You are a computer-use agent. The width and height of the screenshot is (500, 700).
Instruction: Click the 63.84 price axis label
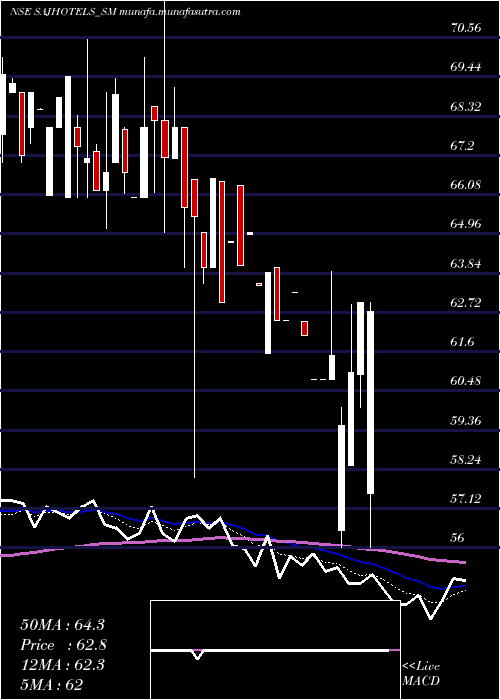(x=466, y=263)
